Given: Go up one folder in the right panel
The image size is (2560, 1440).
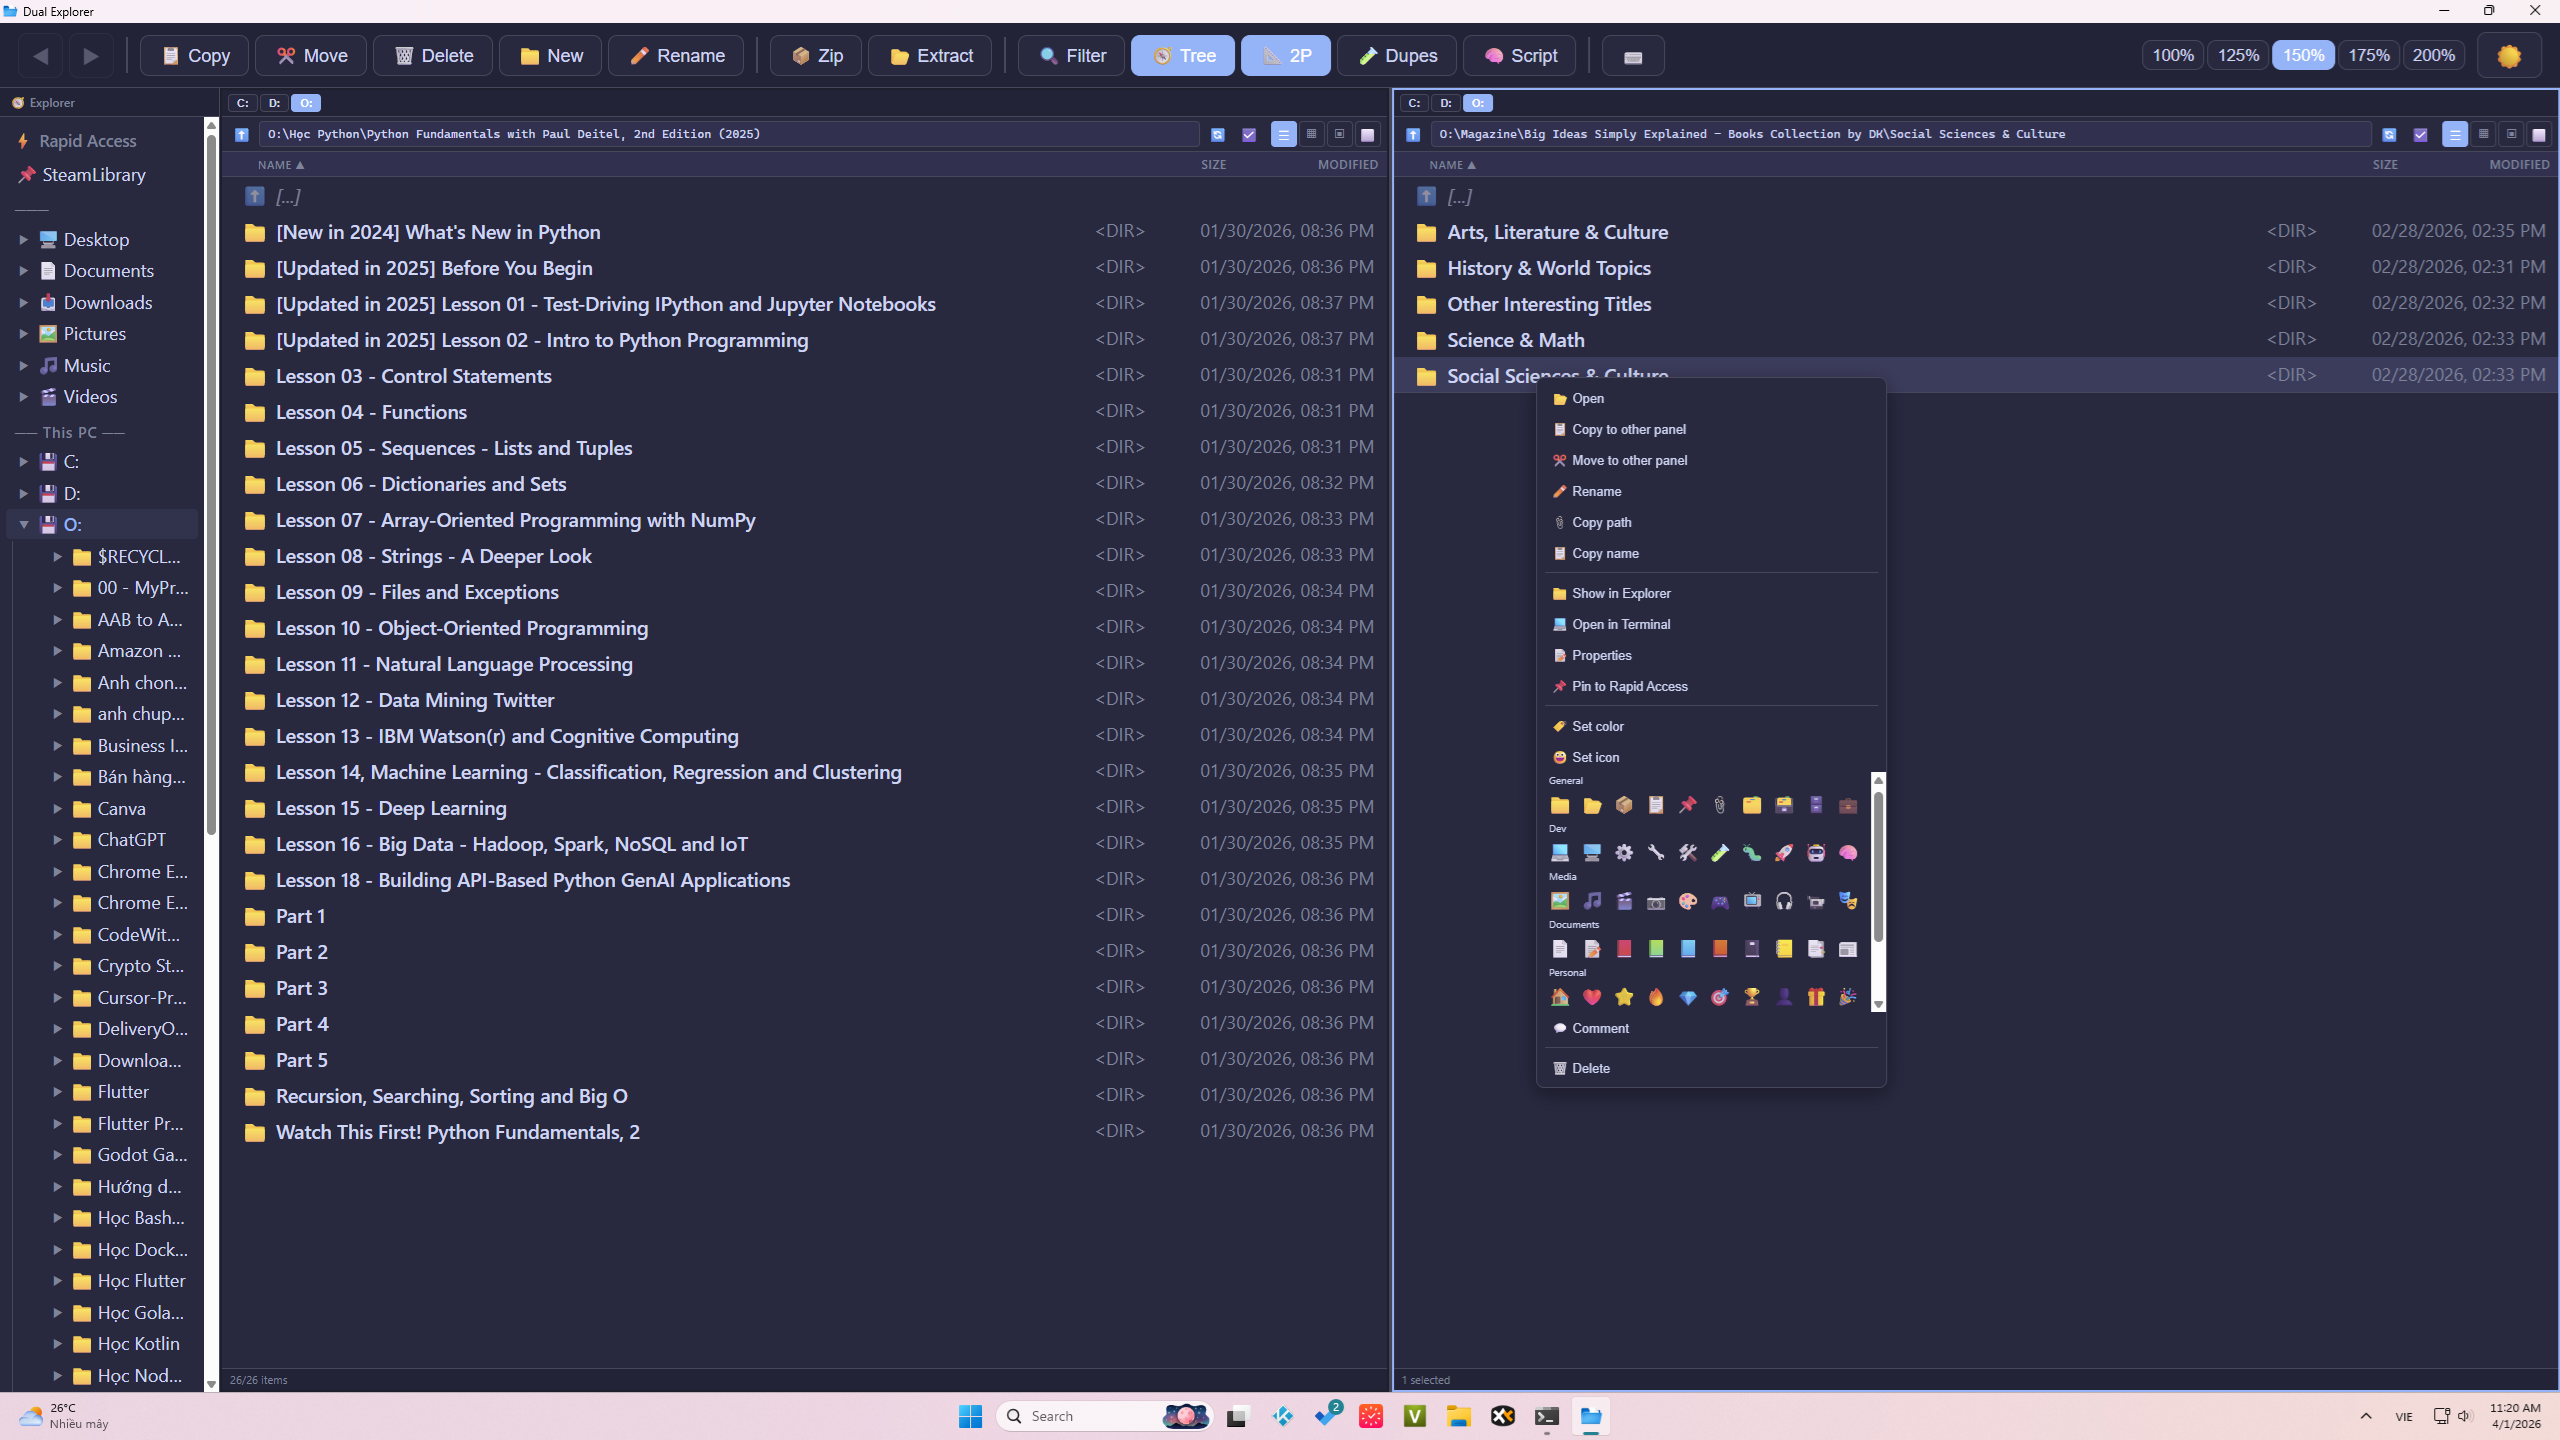Looking at the screenshot, I should click(1413, 134).
